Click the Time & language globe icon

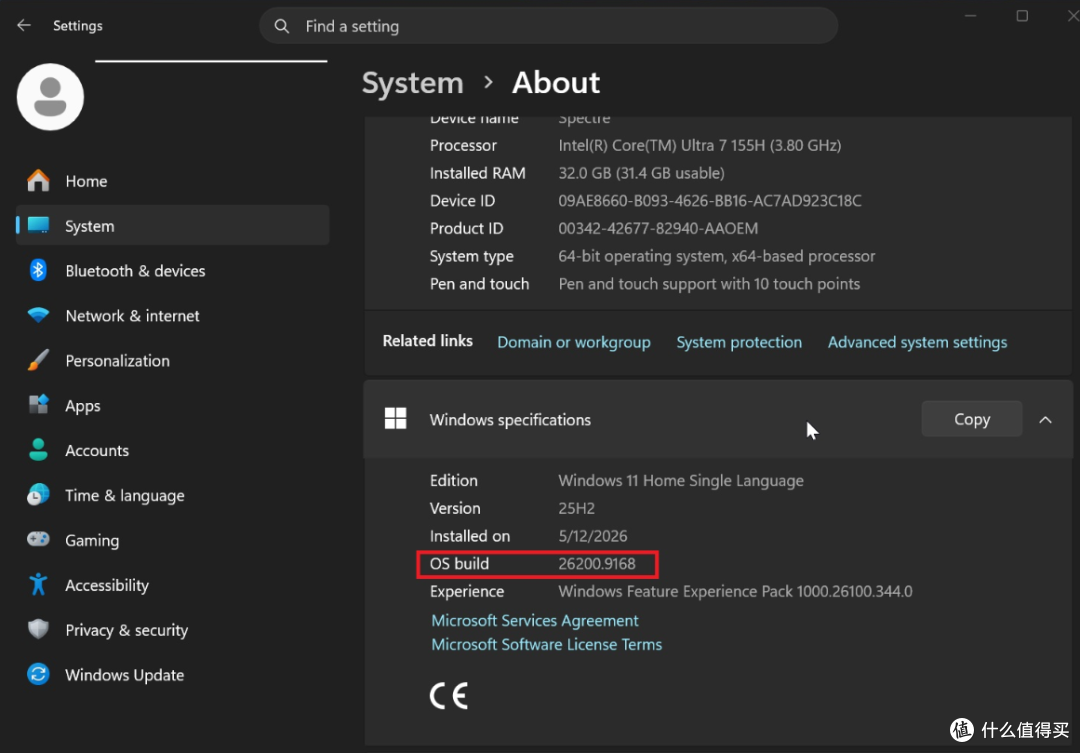point(39,495)
